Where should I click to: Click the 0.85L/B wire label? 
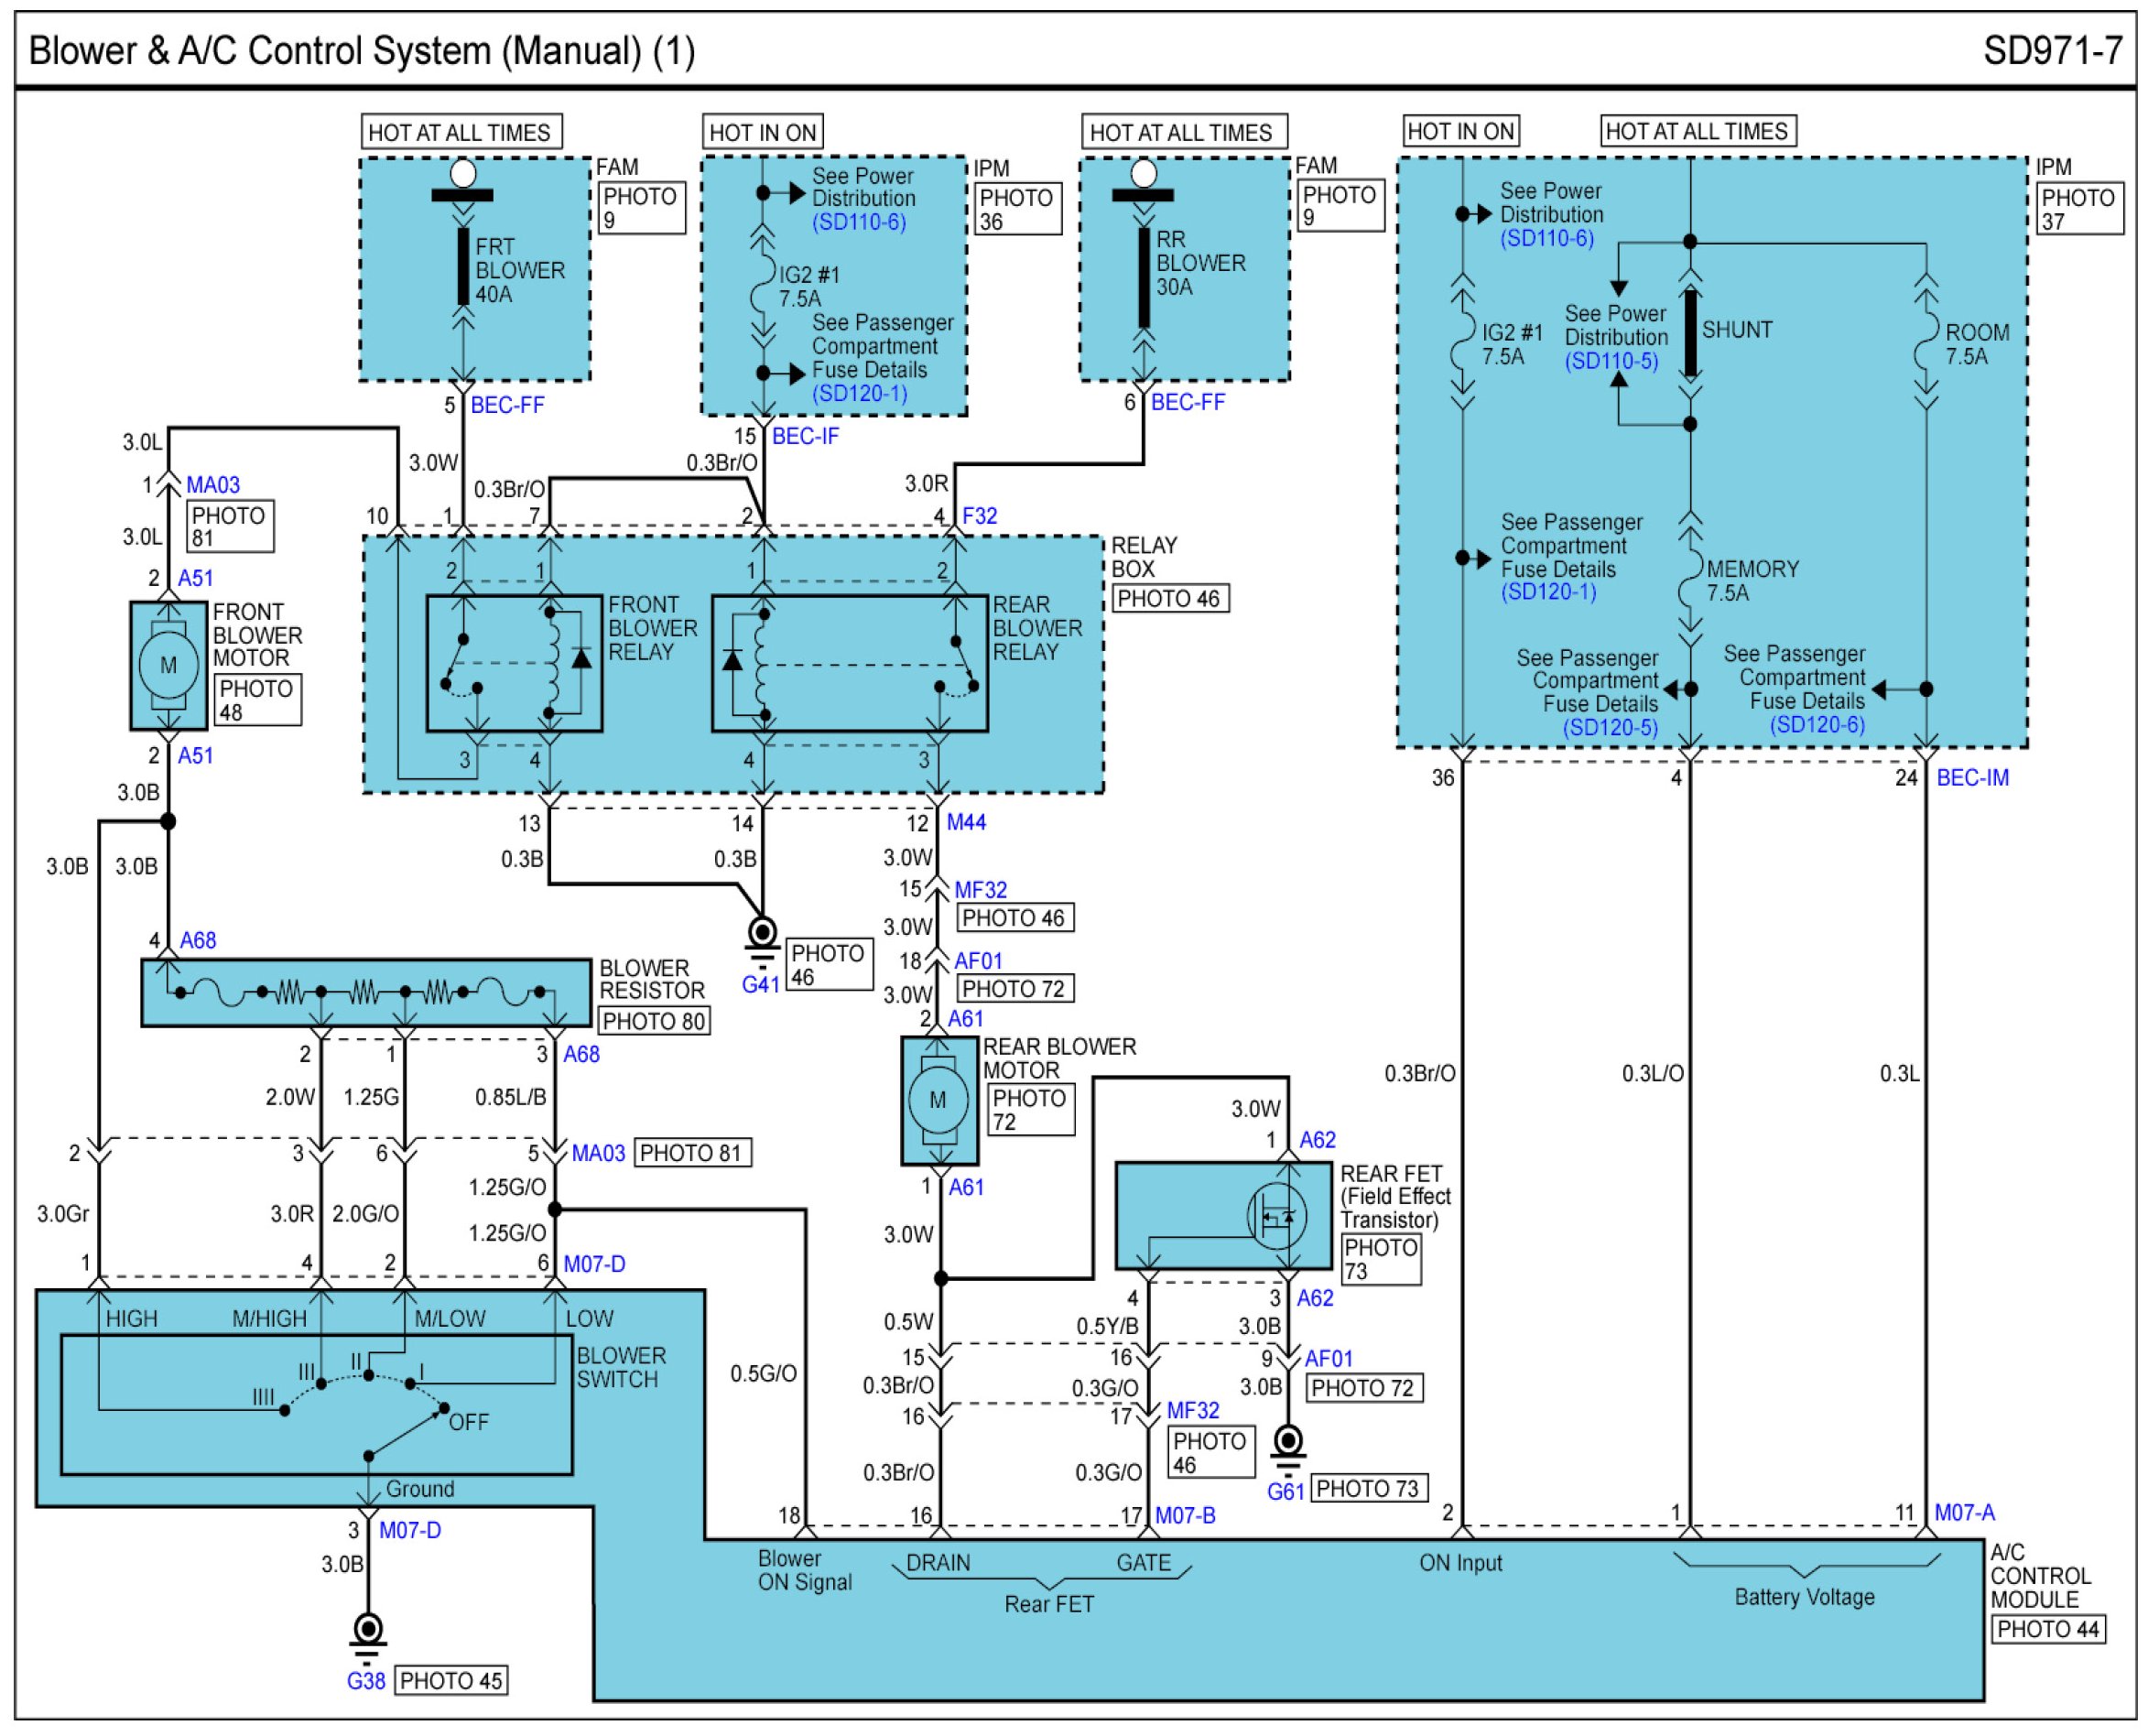pos(511,1097)
